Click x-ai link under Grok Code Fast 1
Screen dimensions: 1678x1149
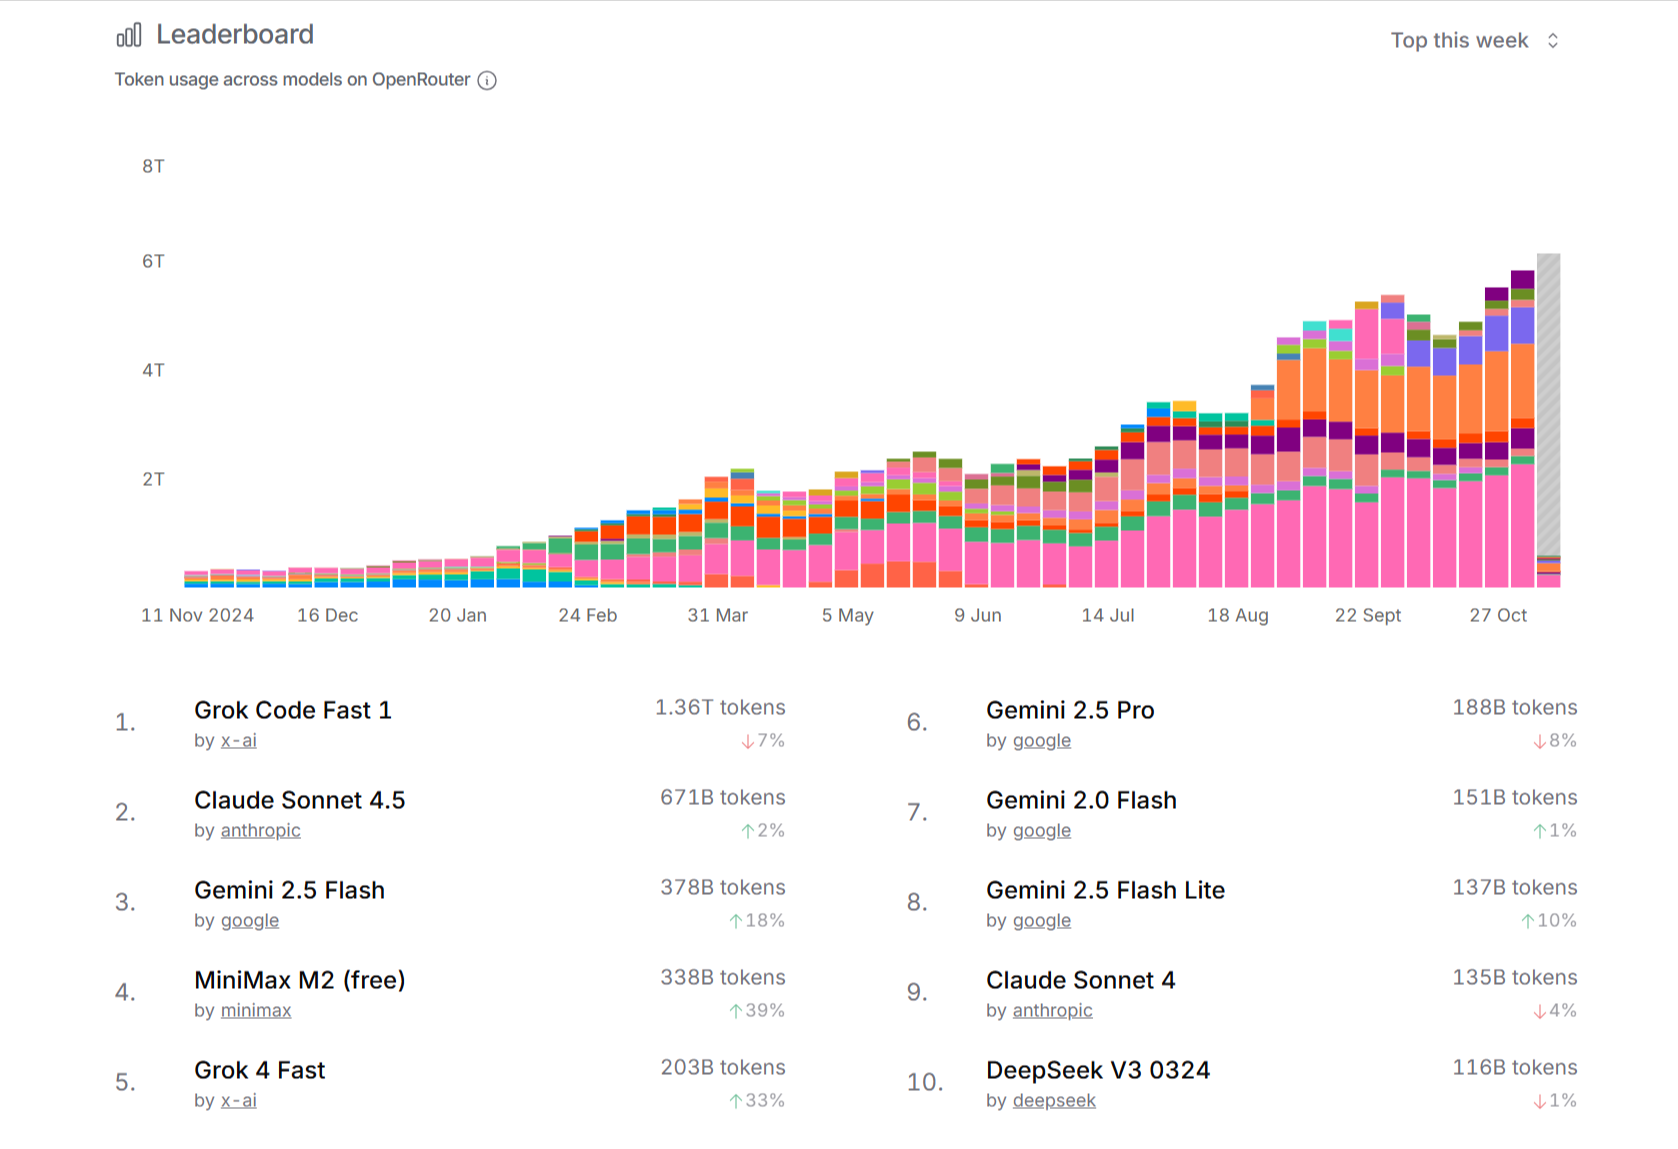238,740
